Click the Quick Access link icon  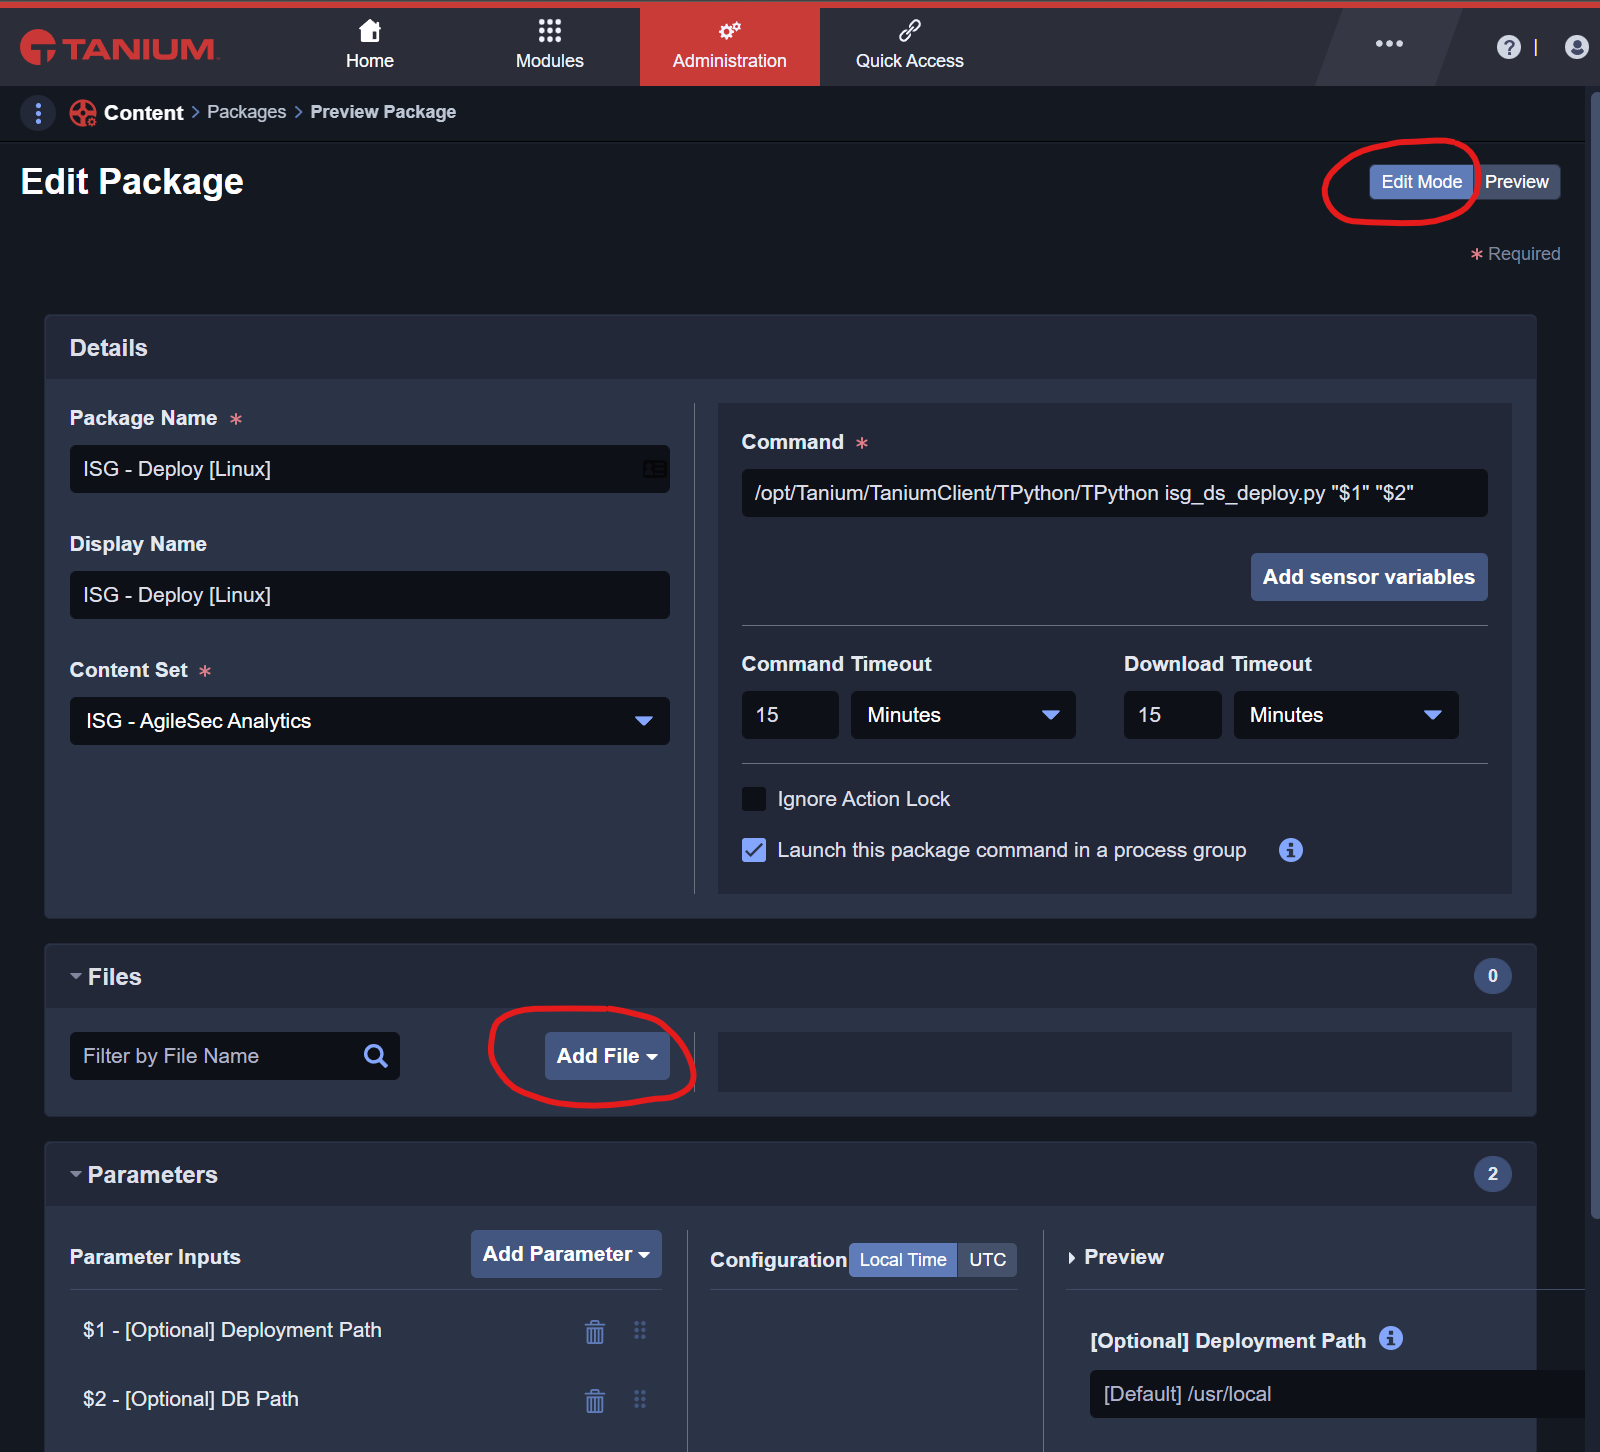[910, 31]
